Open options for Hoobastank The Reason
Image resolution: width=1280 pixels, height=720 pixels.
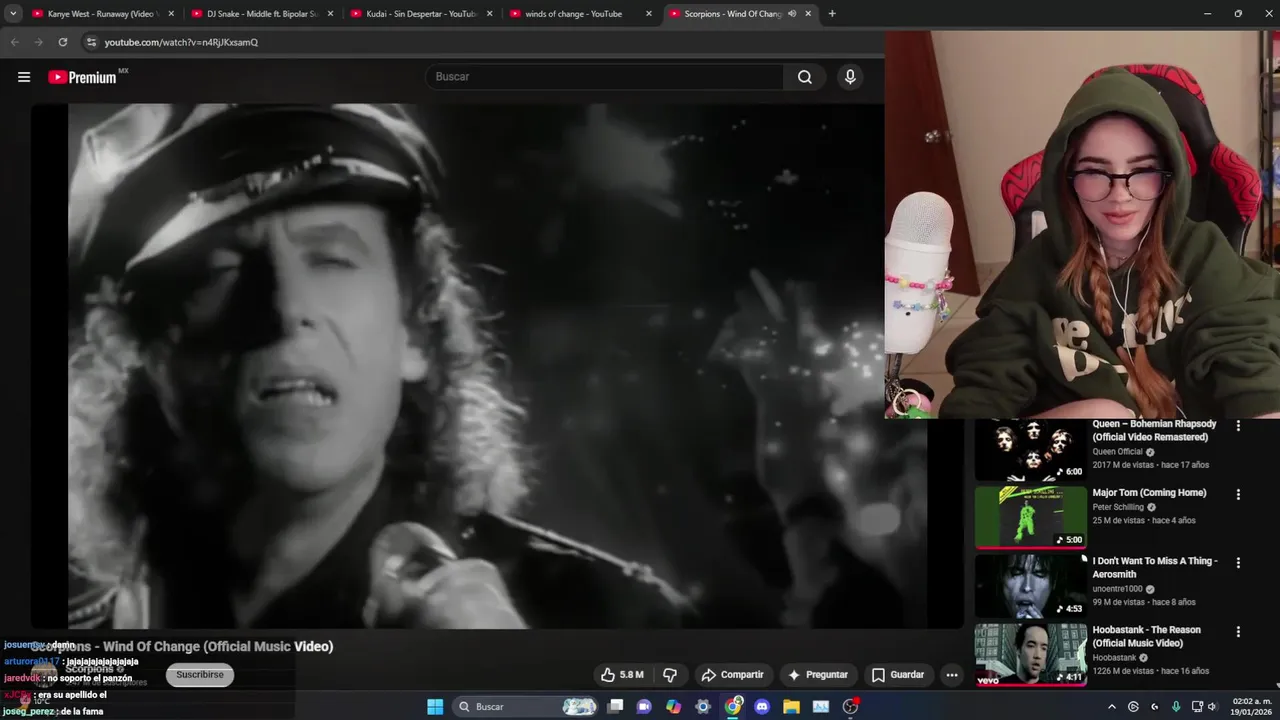tap(1238, 632)
